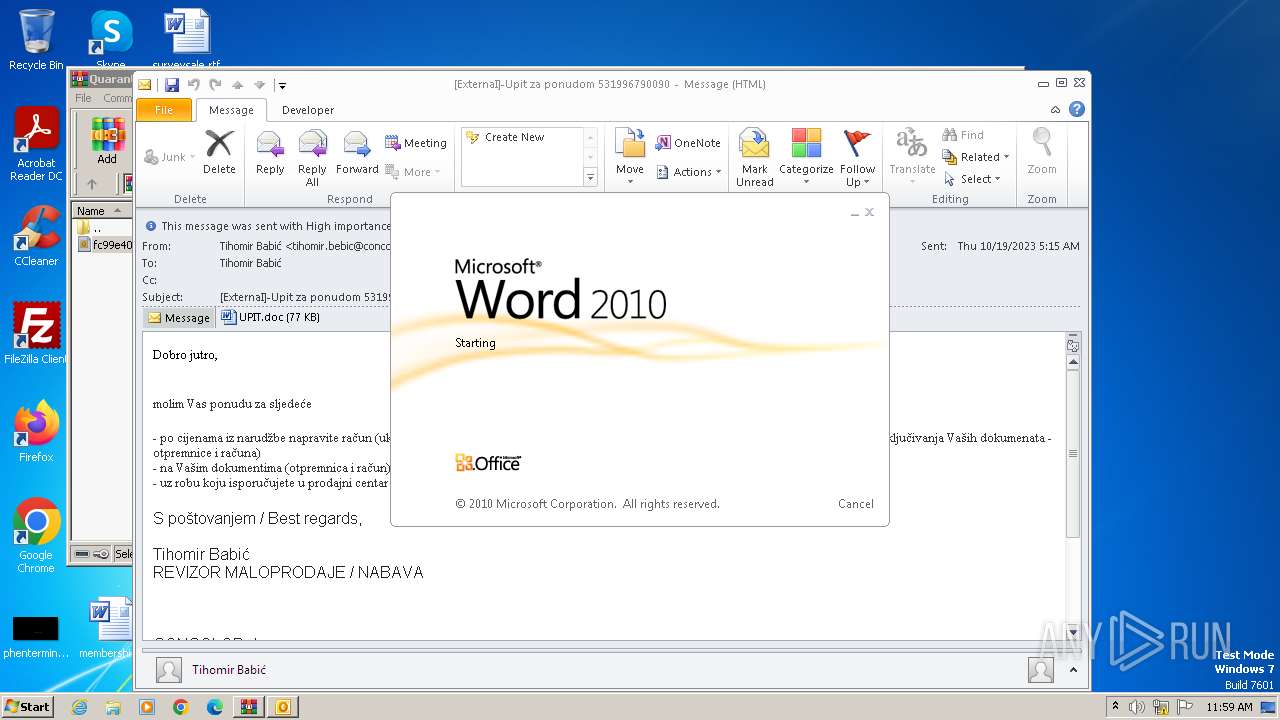Open Firefox desktop icon
The height and width of the screenshot is (720, 1280).
[36, 431]
